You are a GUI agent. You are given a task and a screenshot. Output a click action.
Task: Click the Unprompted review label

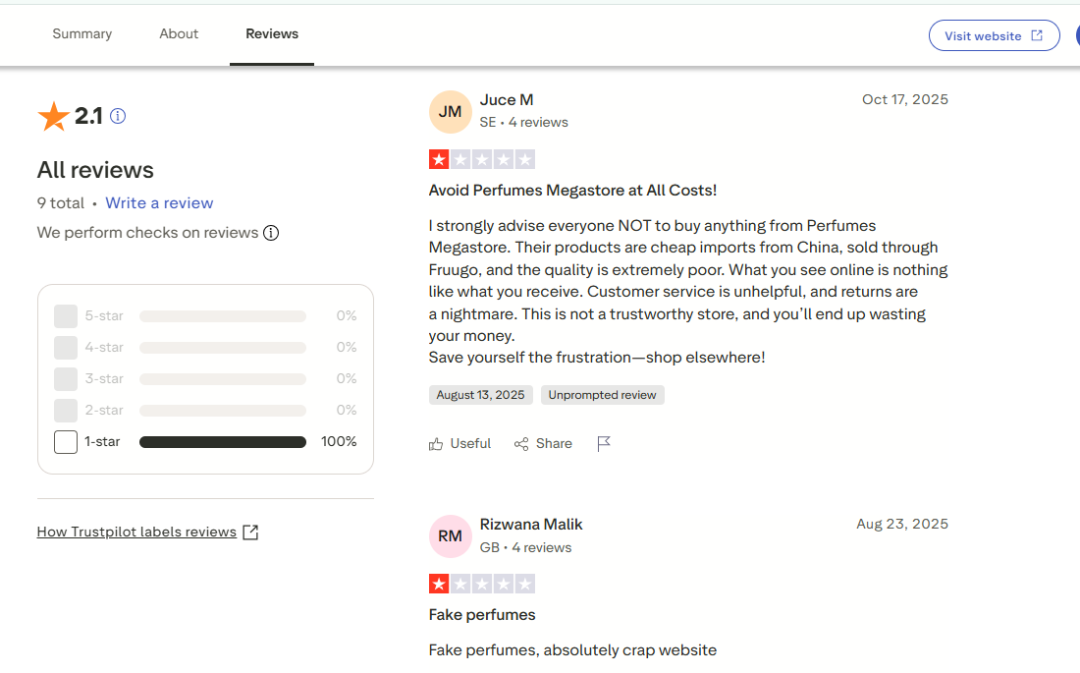click(x=602, y=395)
